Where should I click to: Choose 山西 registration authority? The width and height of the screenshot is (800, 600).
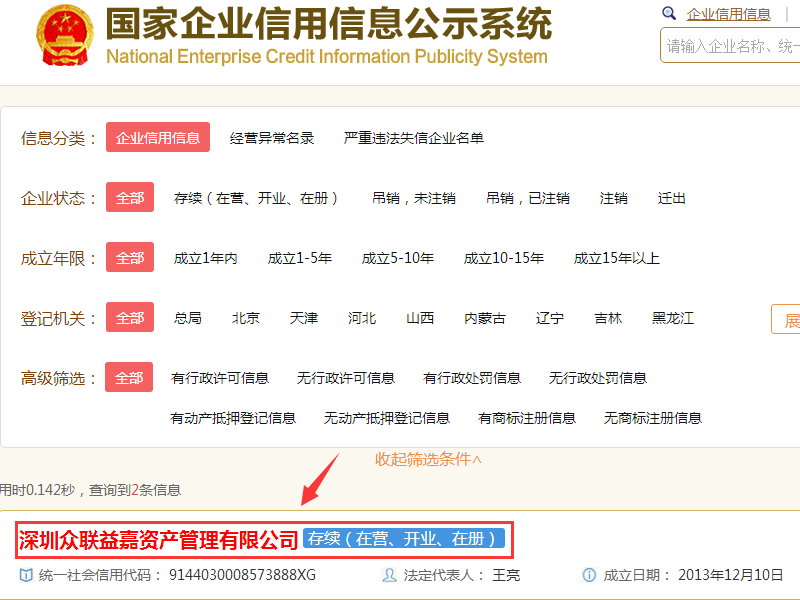[x=420, y=318]
